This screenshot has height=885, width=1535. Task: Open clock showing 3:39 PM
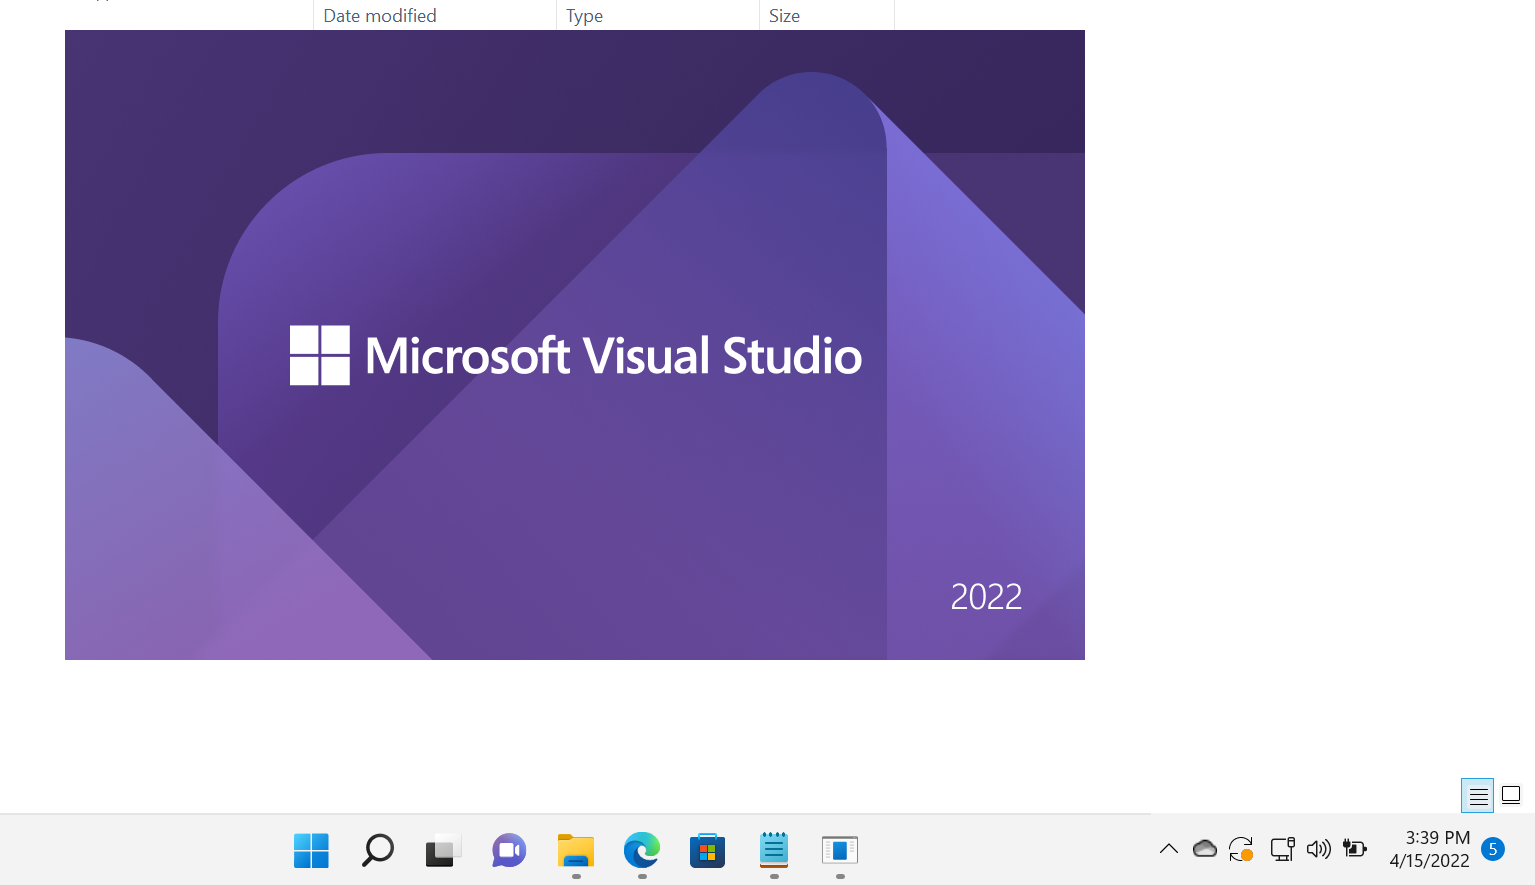(x=1429, y=850)
